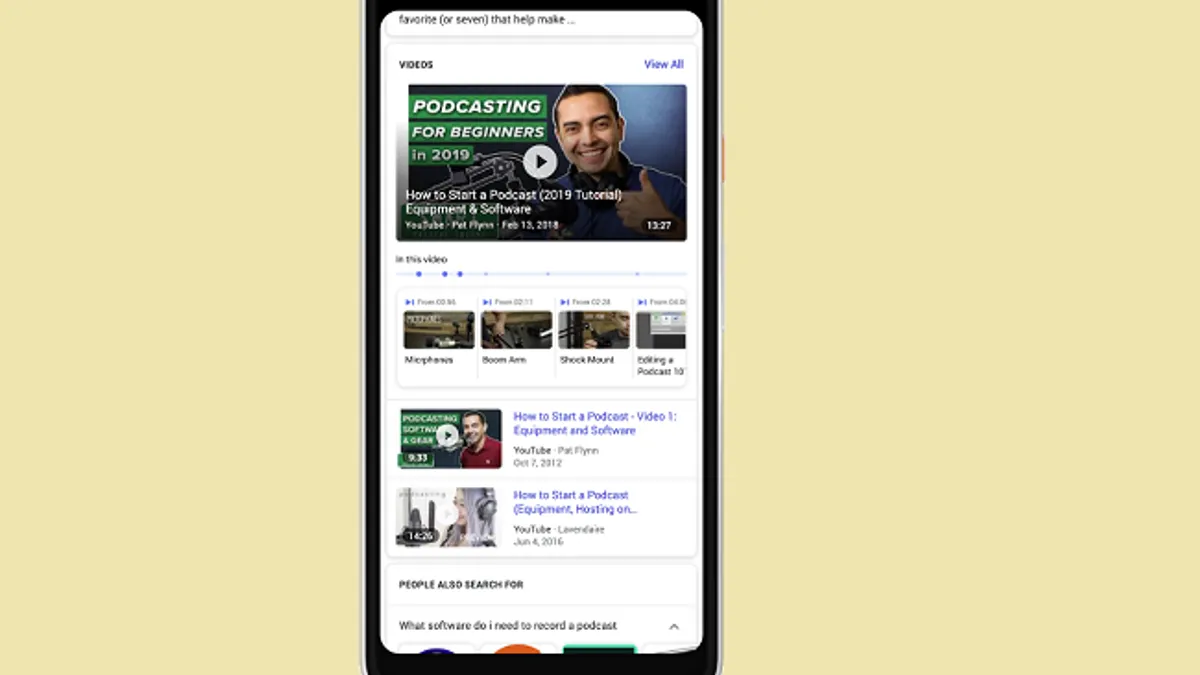Click the 'Shock Mount' clip label

tap(587, 360)
